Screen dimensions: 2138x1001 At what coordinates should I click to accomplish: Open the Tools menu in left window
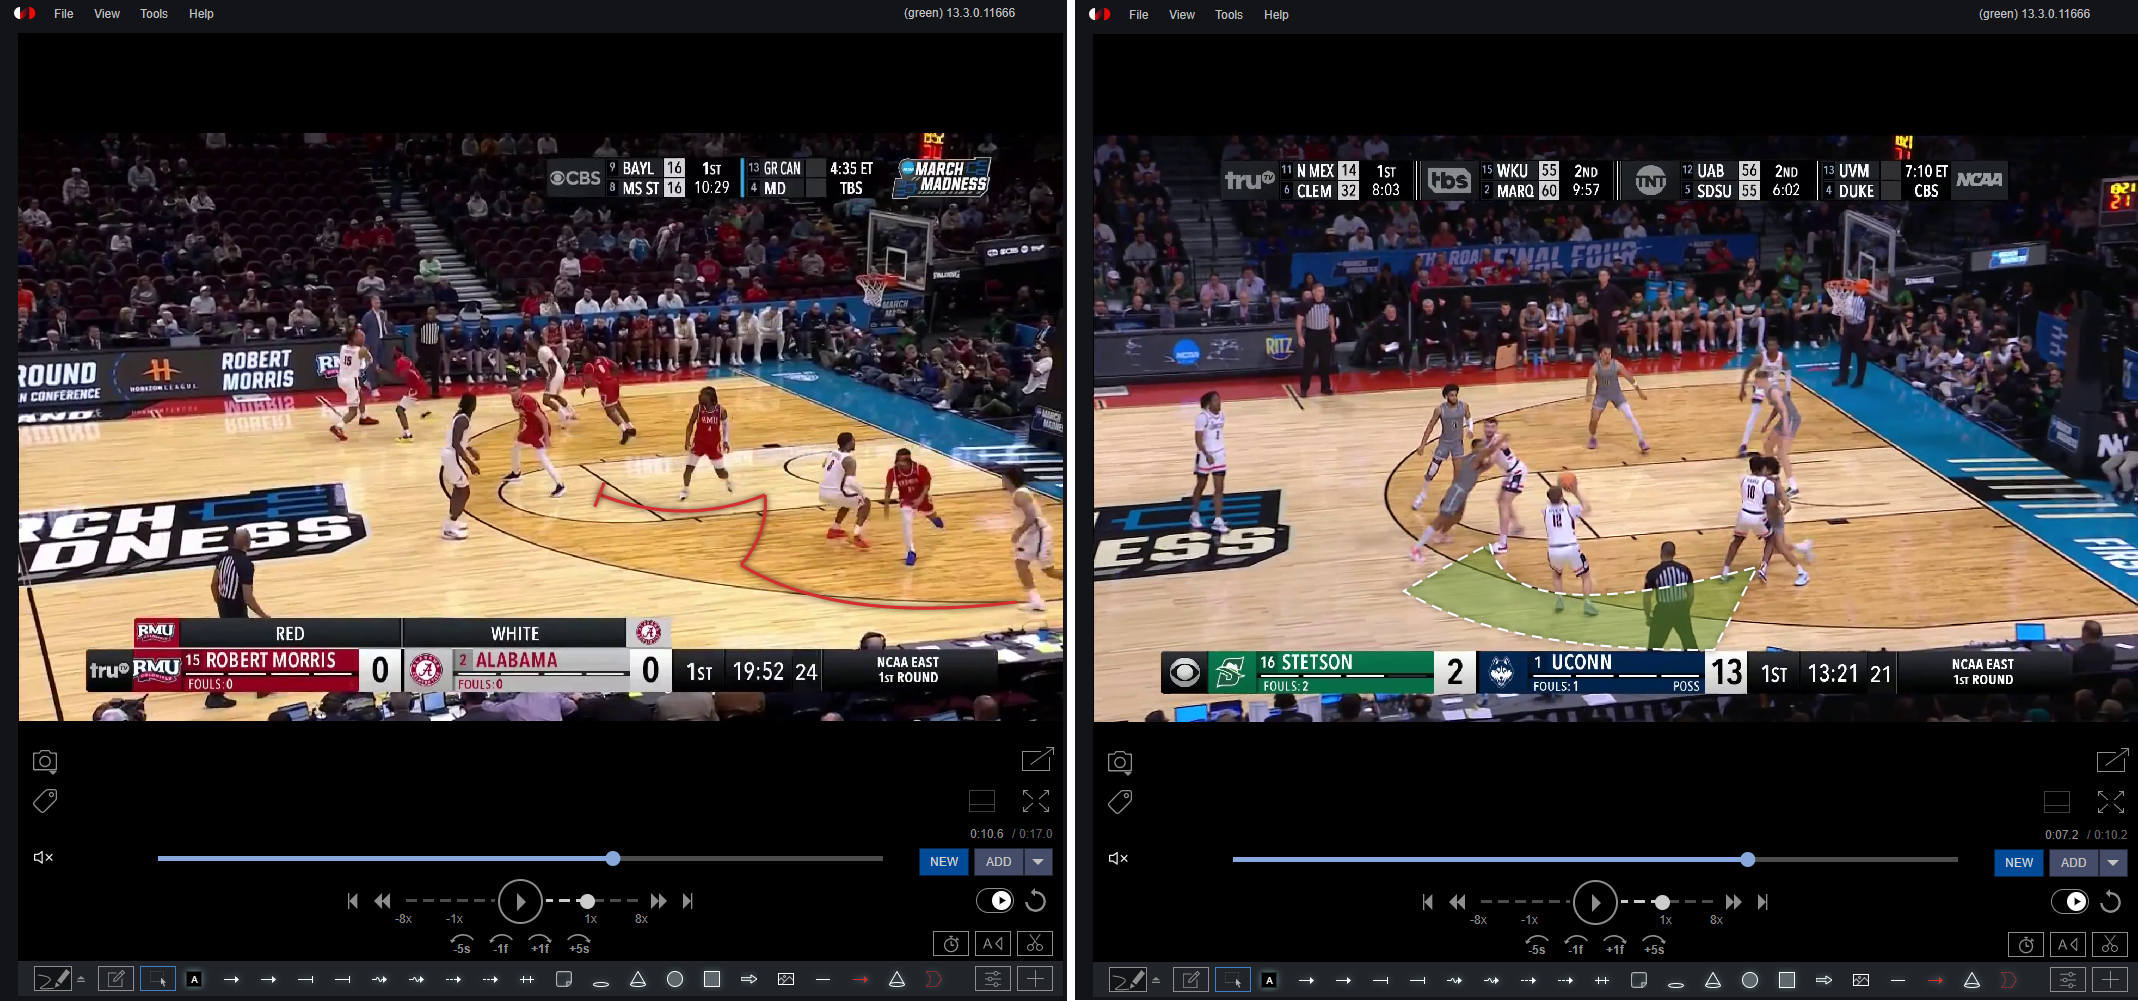point(154,14)
